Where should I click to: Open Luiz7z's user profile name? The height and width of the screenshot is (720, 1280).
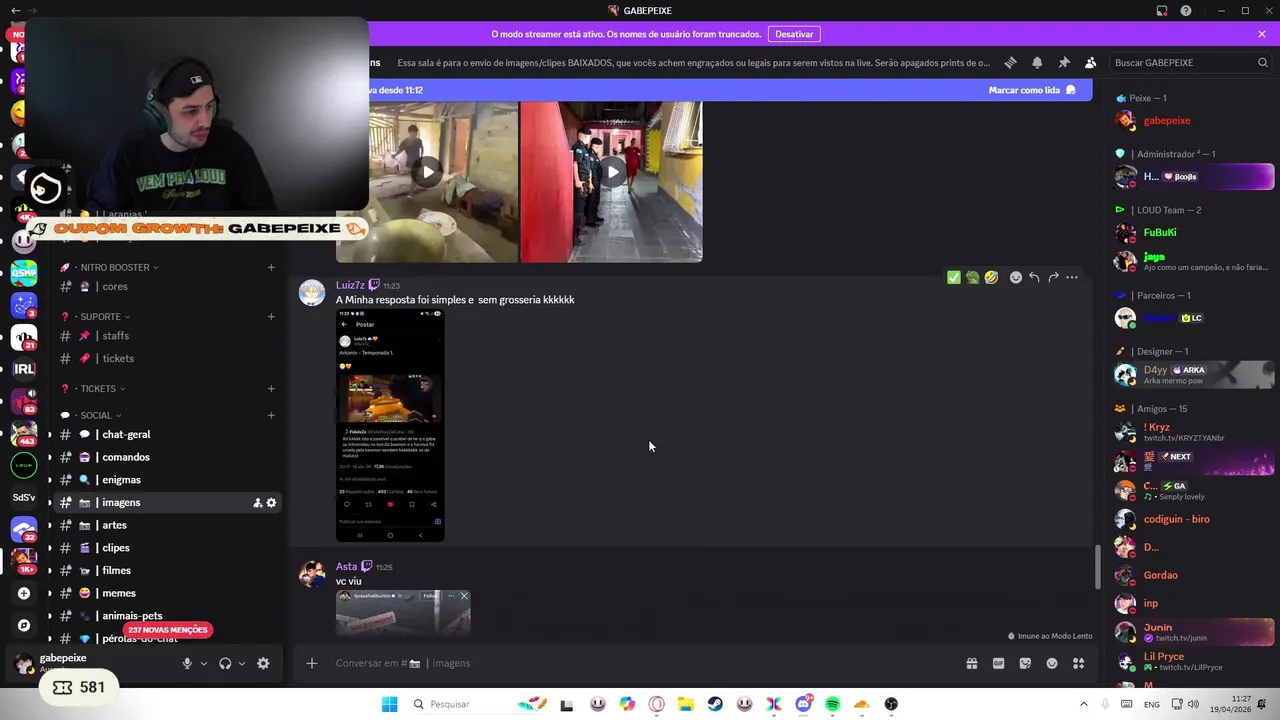pyautogui.click(x=350, y=285)
